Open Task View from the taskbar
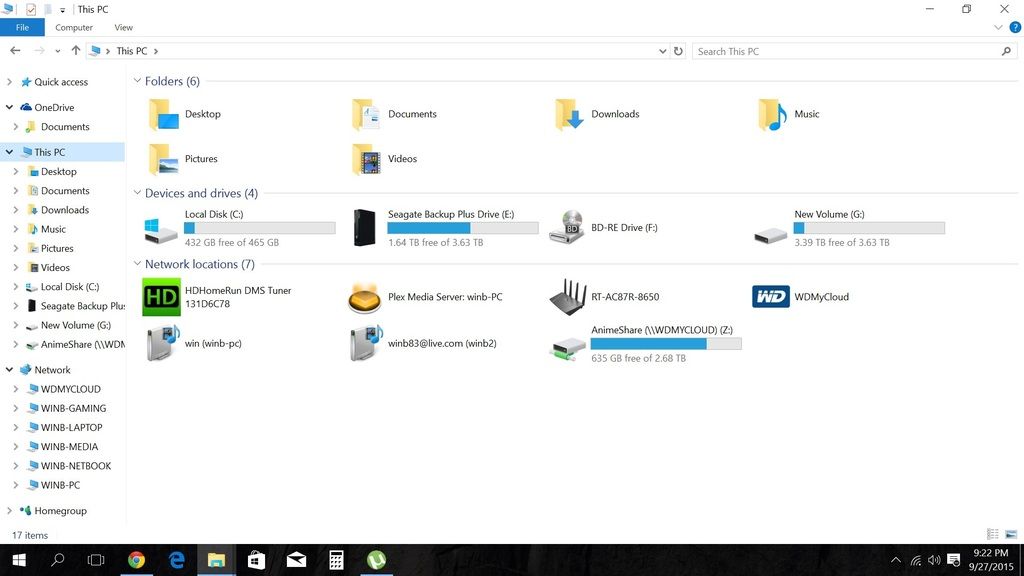 click(96, 560)
